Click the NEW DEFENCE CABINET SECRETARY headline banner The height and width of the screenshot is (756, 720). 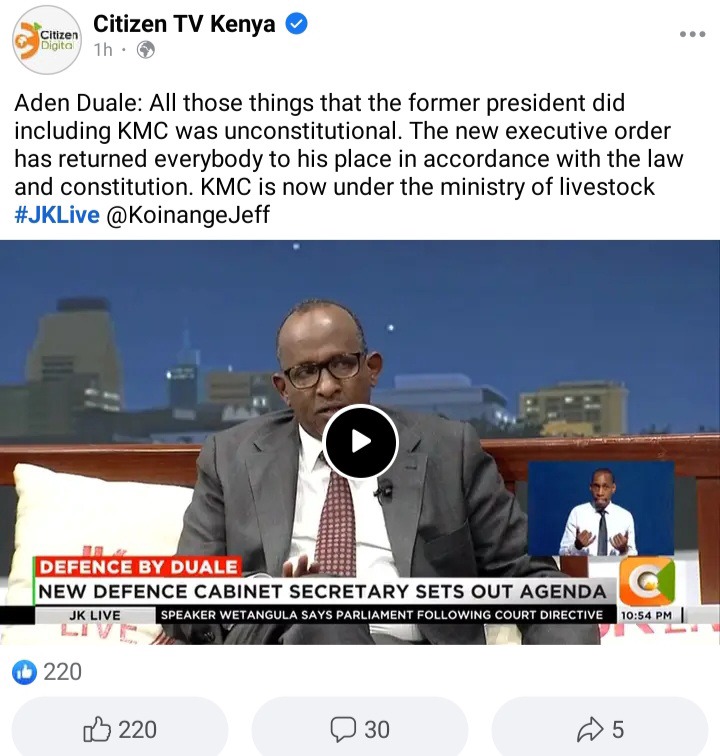(322, 592)
